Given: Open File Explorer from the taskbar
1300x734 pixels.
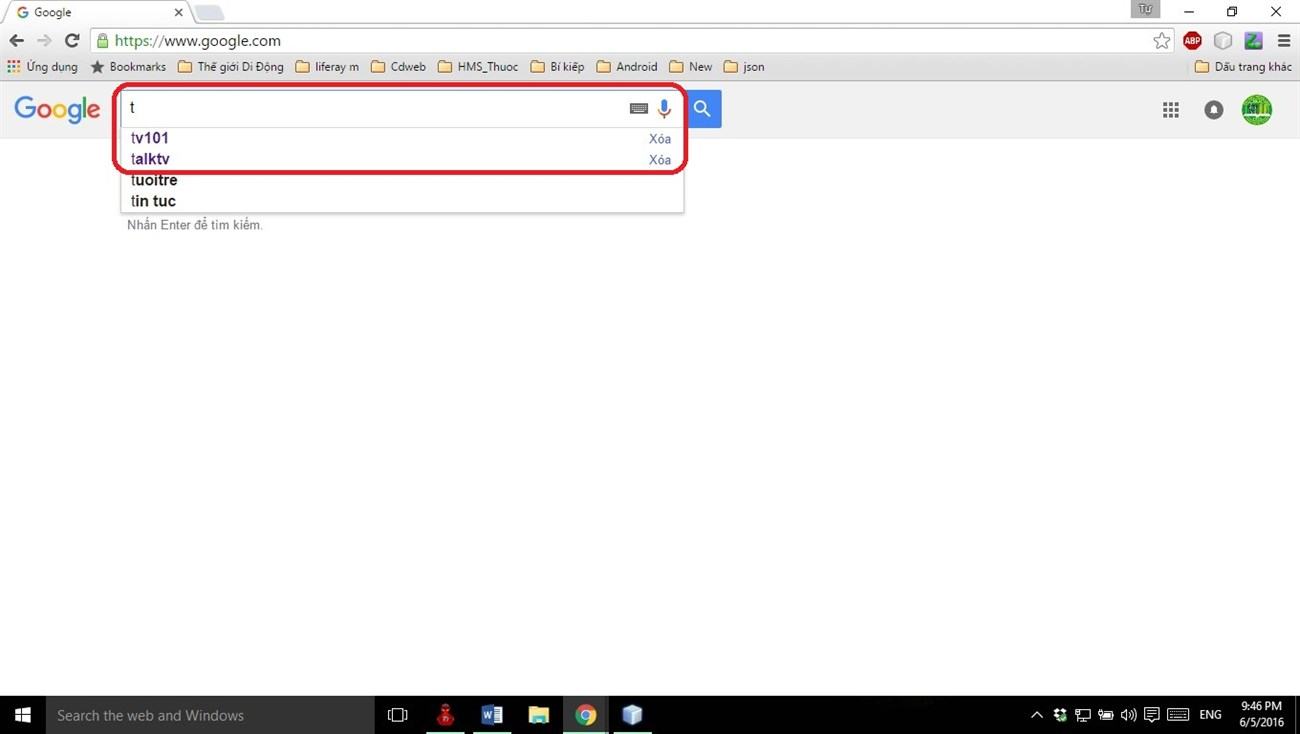Looking at the screenshot, I should (x=539, y=715).
